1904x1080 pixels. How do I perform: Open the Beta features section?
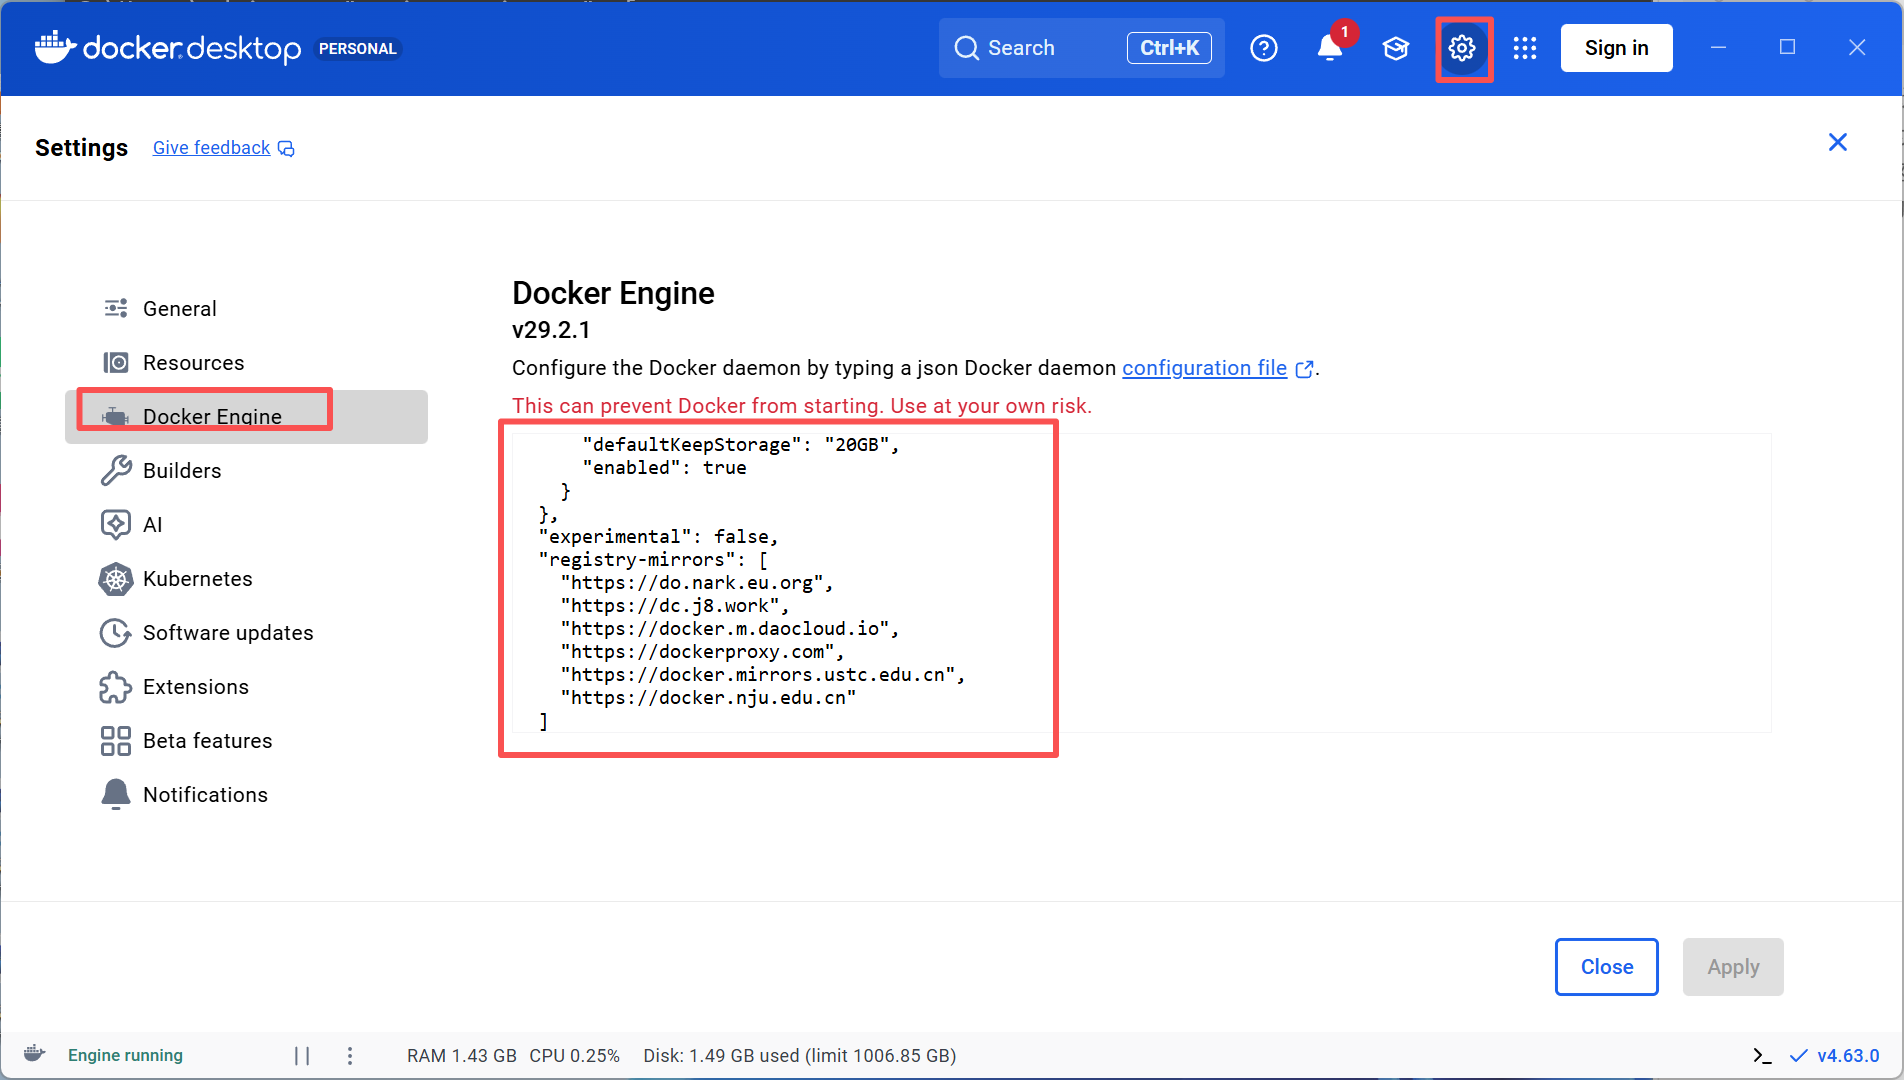pyautogui.click(x=246, y=740)
